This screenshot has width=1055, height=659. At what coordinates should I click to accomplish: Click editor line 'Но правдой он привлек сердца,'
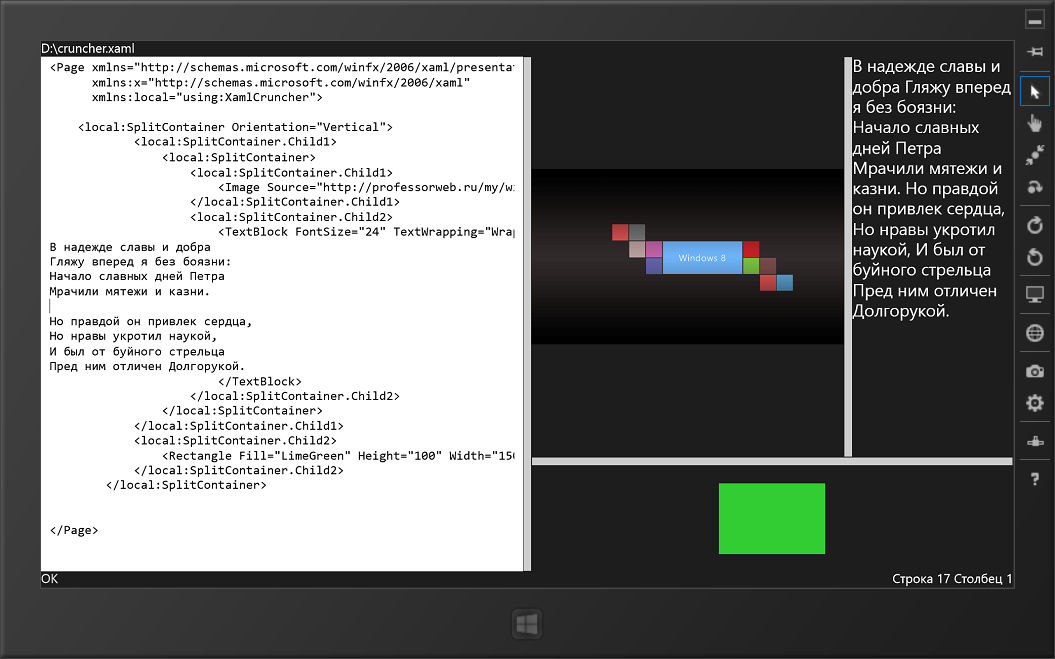[x=150, y=321]
